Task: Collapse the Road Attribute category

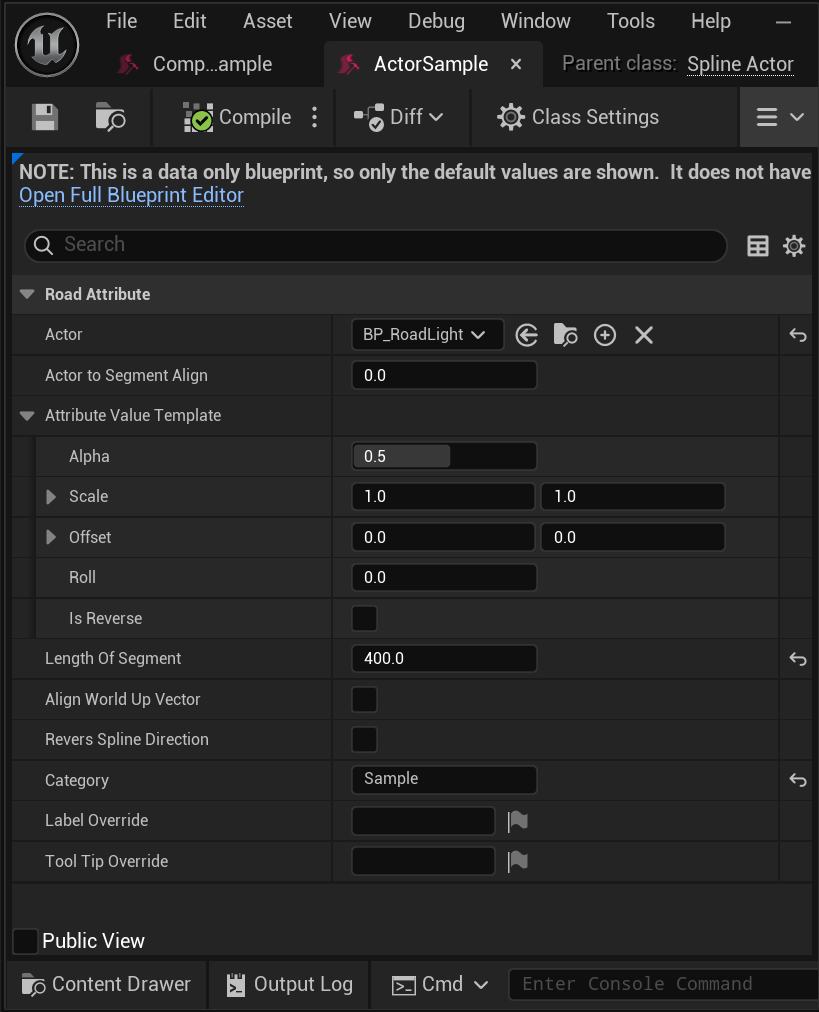Action: 27,294
